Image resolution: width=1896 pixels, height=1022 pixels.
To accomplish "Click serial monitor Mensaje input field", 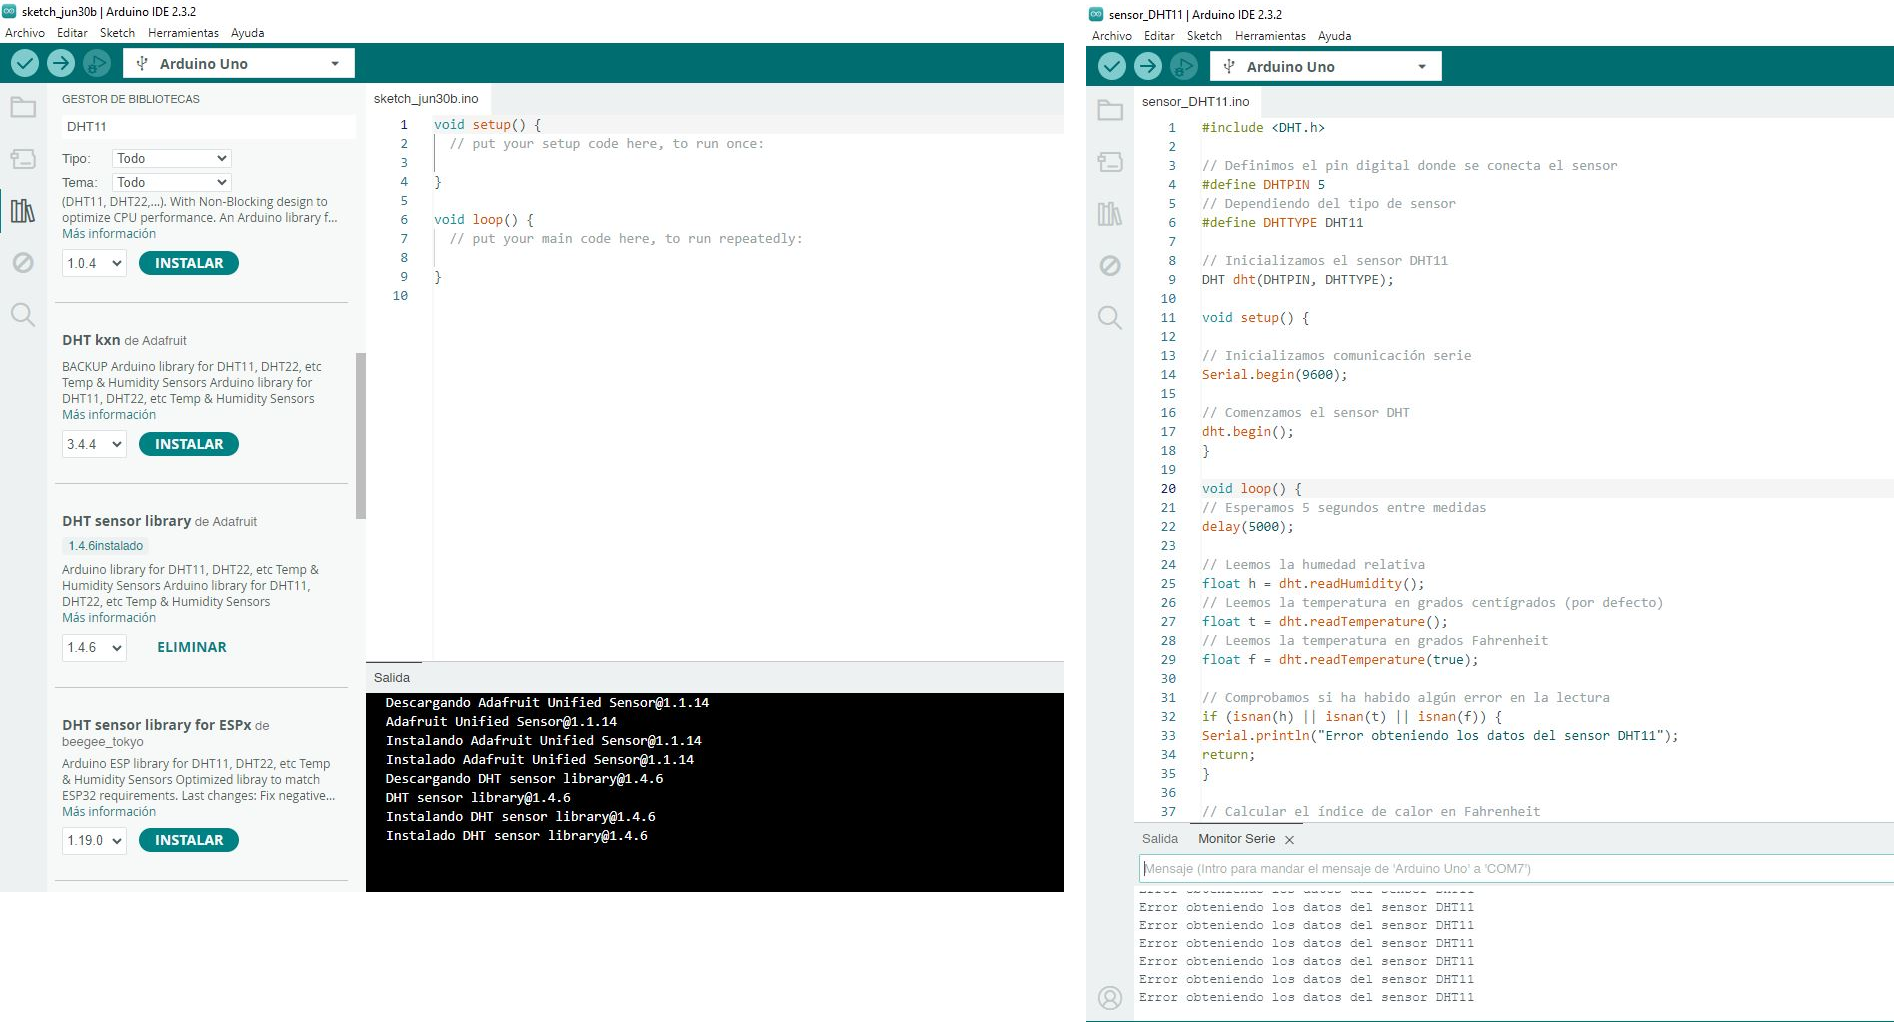I will point(1516,869).
